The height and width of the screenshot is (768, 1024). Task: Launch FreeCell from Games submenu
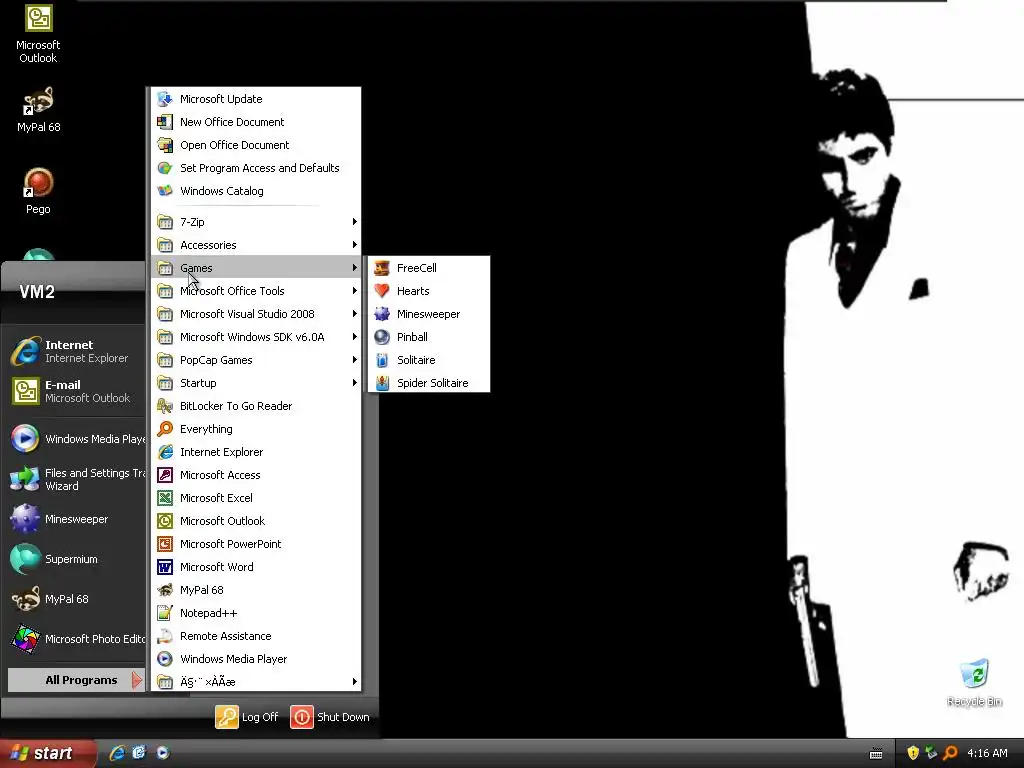coord(428,268)
